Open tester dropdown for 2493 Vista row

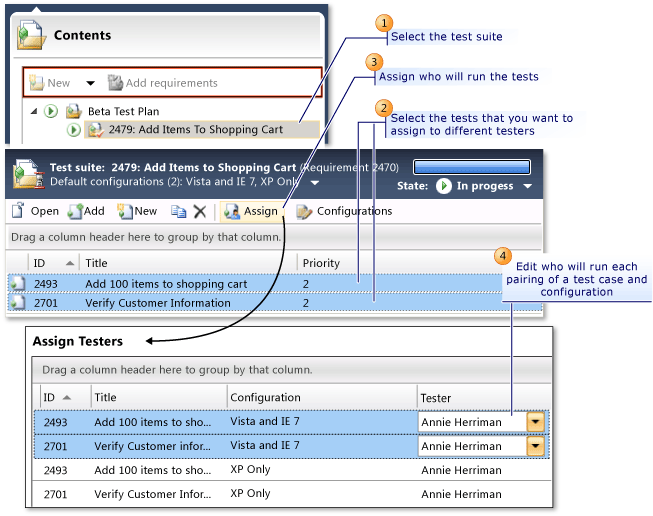[x=535, y=422]
